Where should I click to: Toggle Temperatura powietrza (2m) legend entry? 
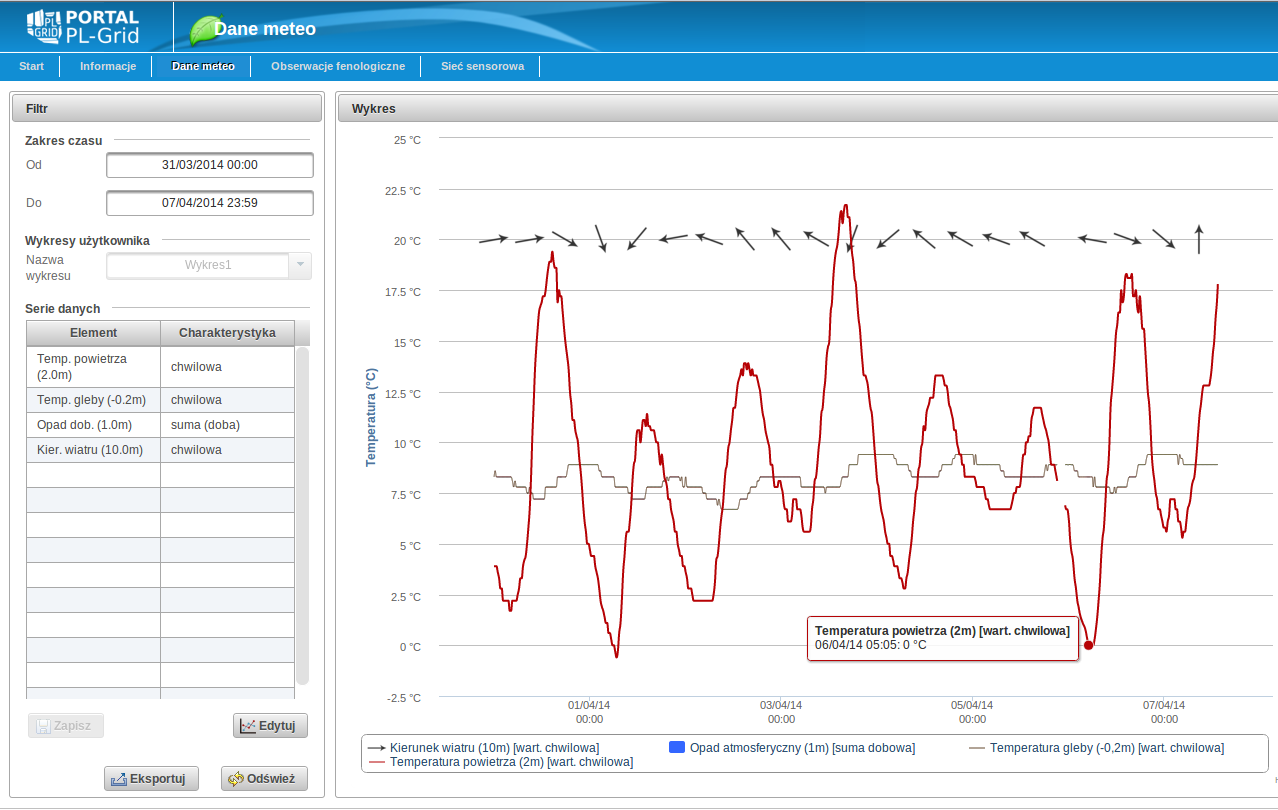click(x=500, y=762)
